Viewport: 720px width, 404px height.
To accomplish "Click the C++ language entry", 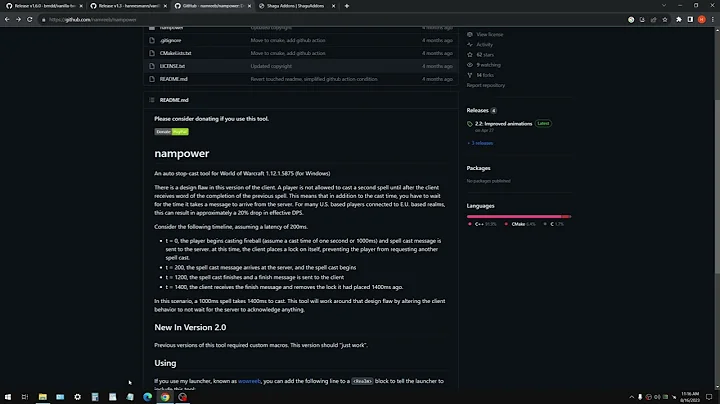I will click(482, 224).
